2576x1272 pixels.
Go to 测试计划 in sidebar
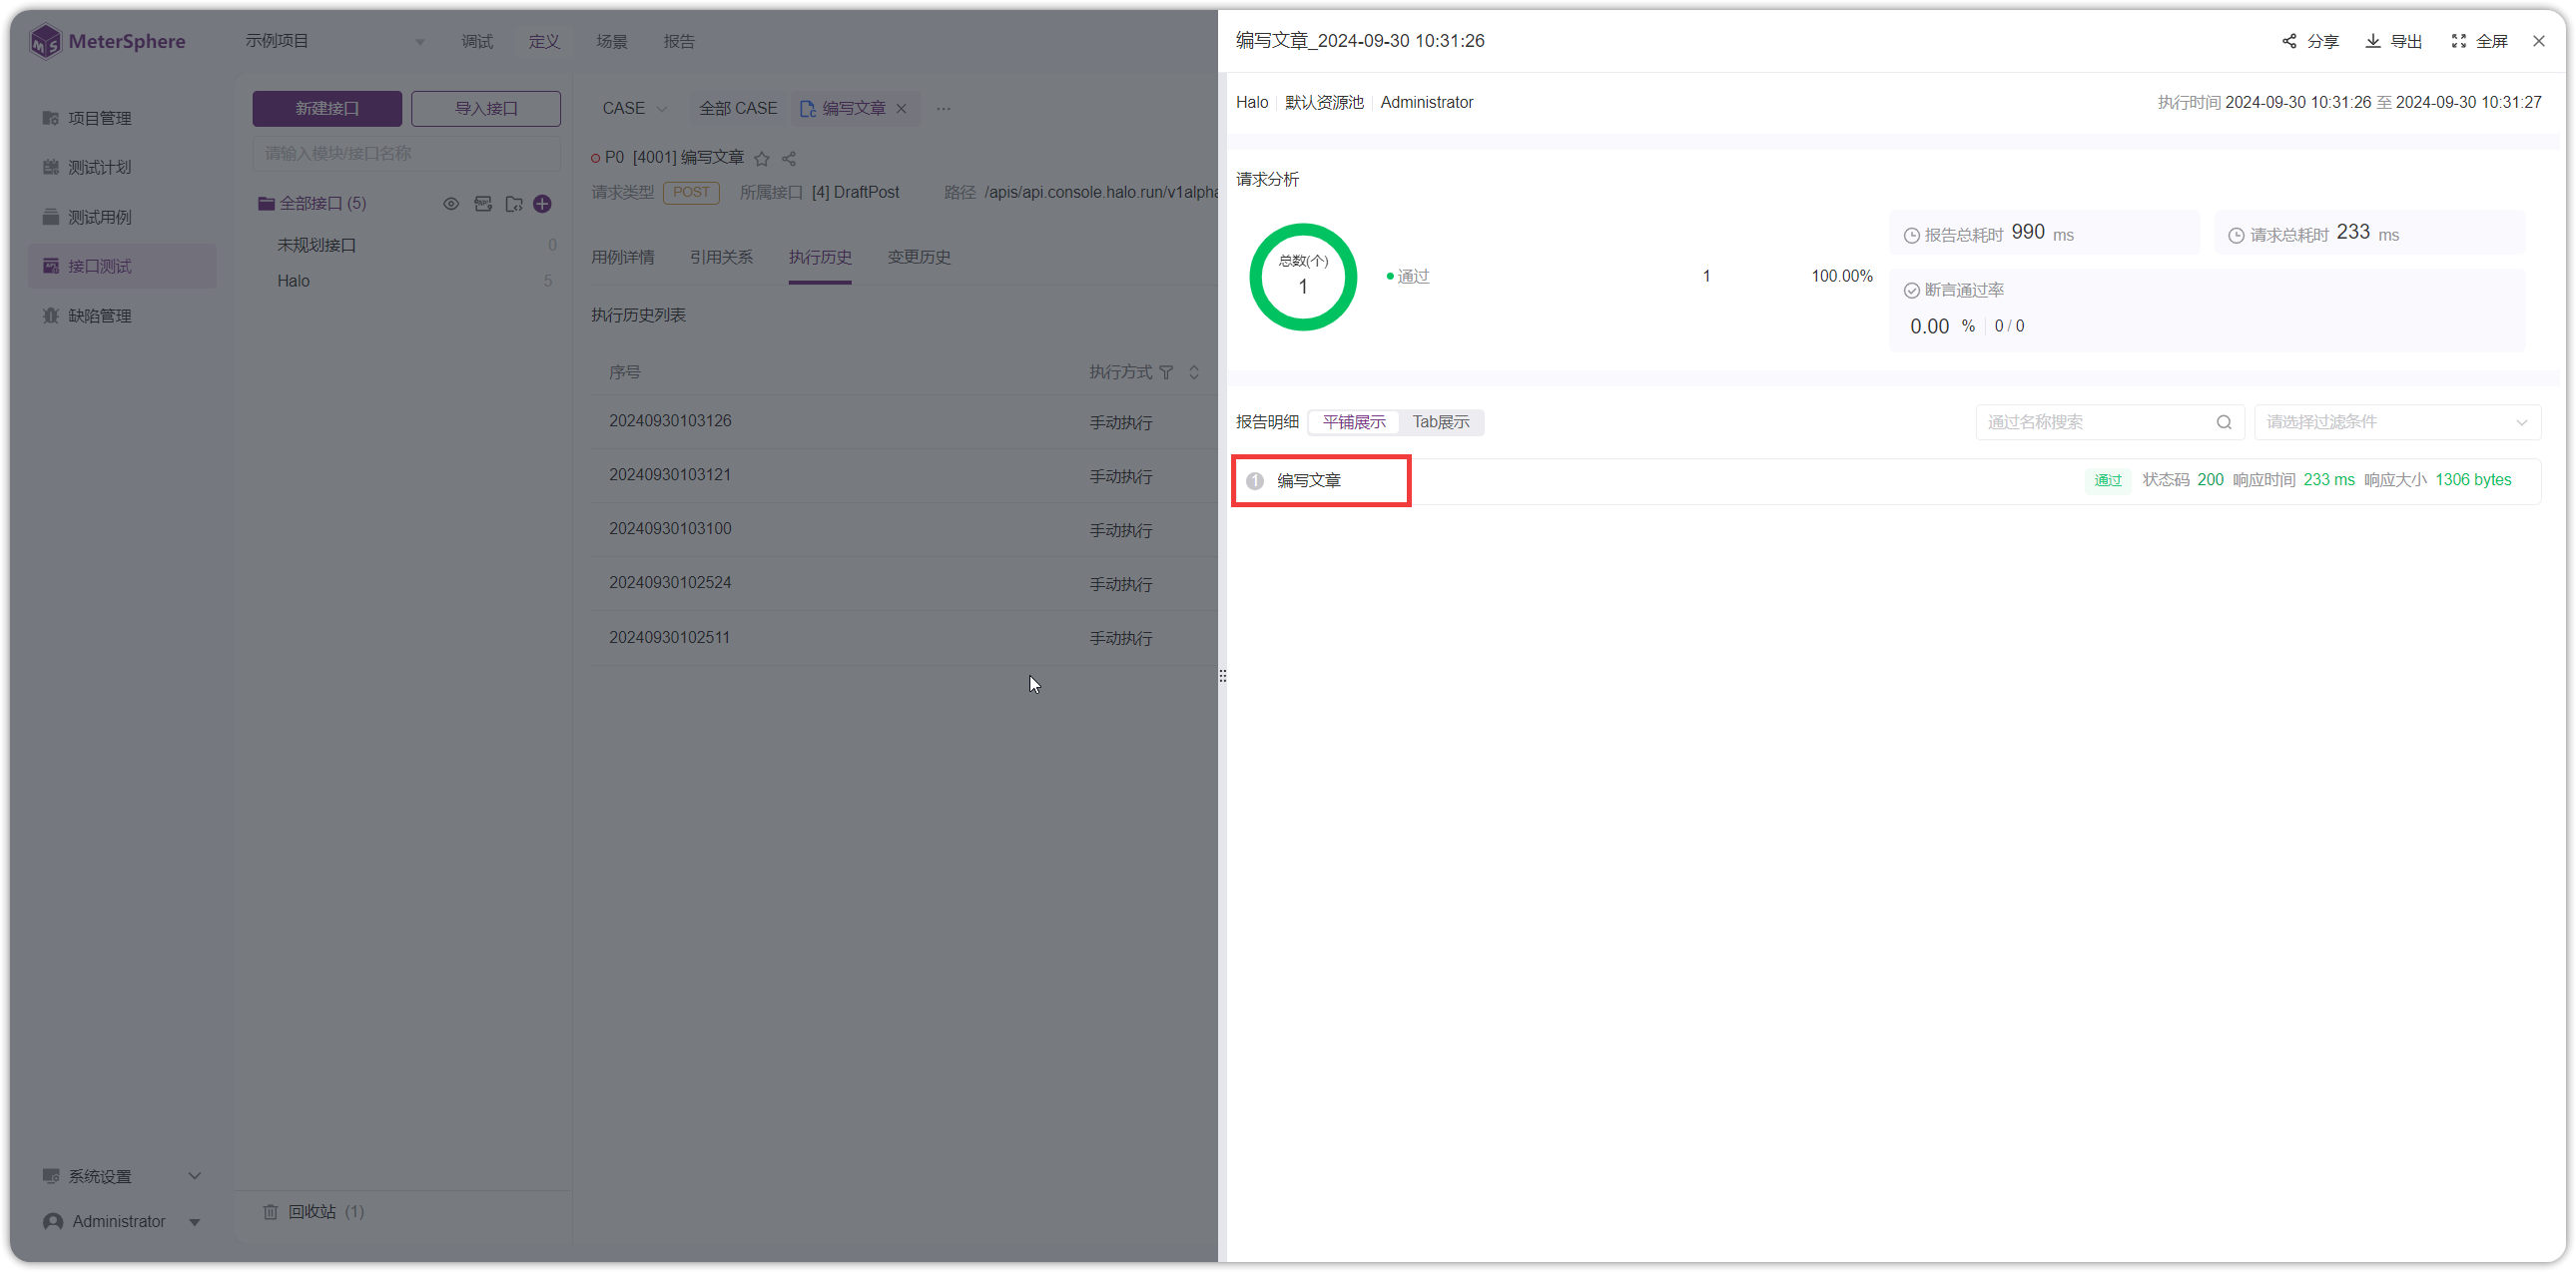coord(122,167)
